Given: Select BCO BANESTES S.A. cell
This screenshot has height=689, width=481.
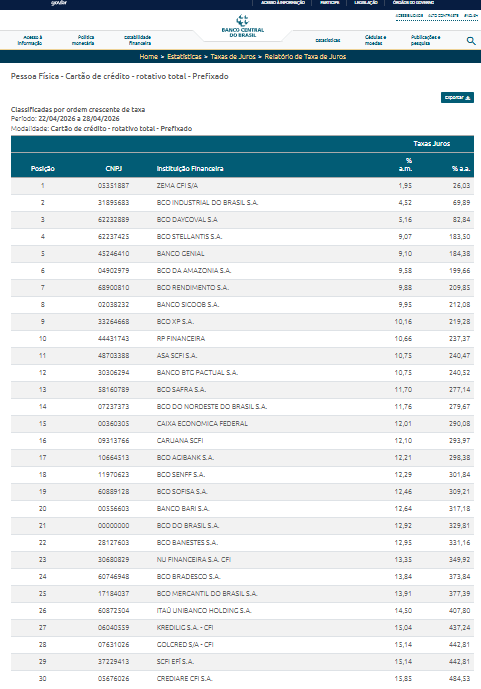Looking at the screenshot, I should [x=187, y=542].
